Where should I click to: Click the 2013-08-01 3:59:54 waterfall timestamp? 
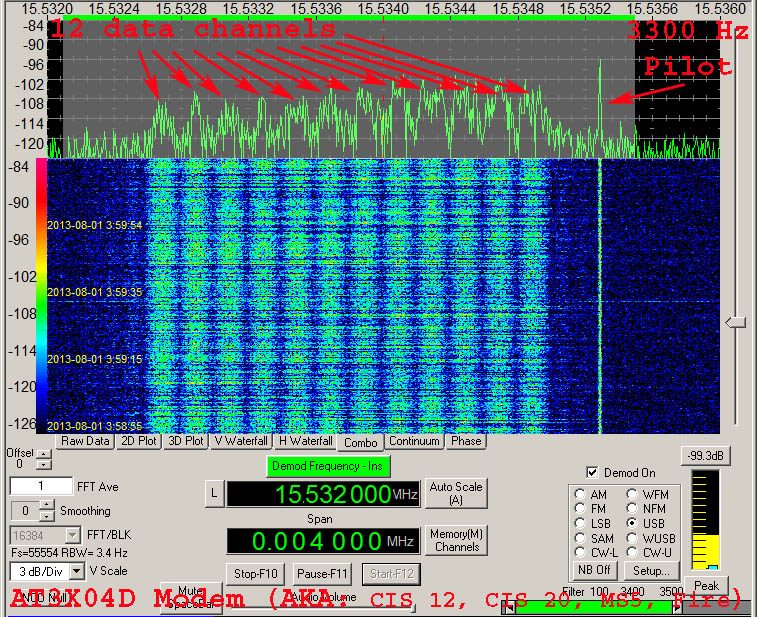point(95,225)
